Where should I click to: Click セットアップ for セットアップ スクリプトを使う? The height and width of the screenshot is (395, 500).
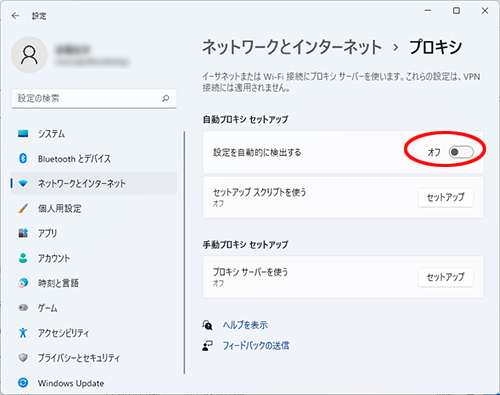click(x=446, y=197)
